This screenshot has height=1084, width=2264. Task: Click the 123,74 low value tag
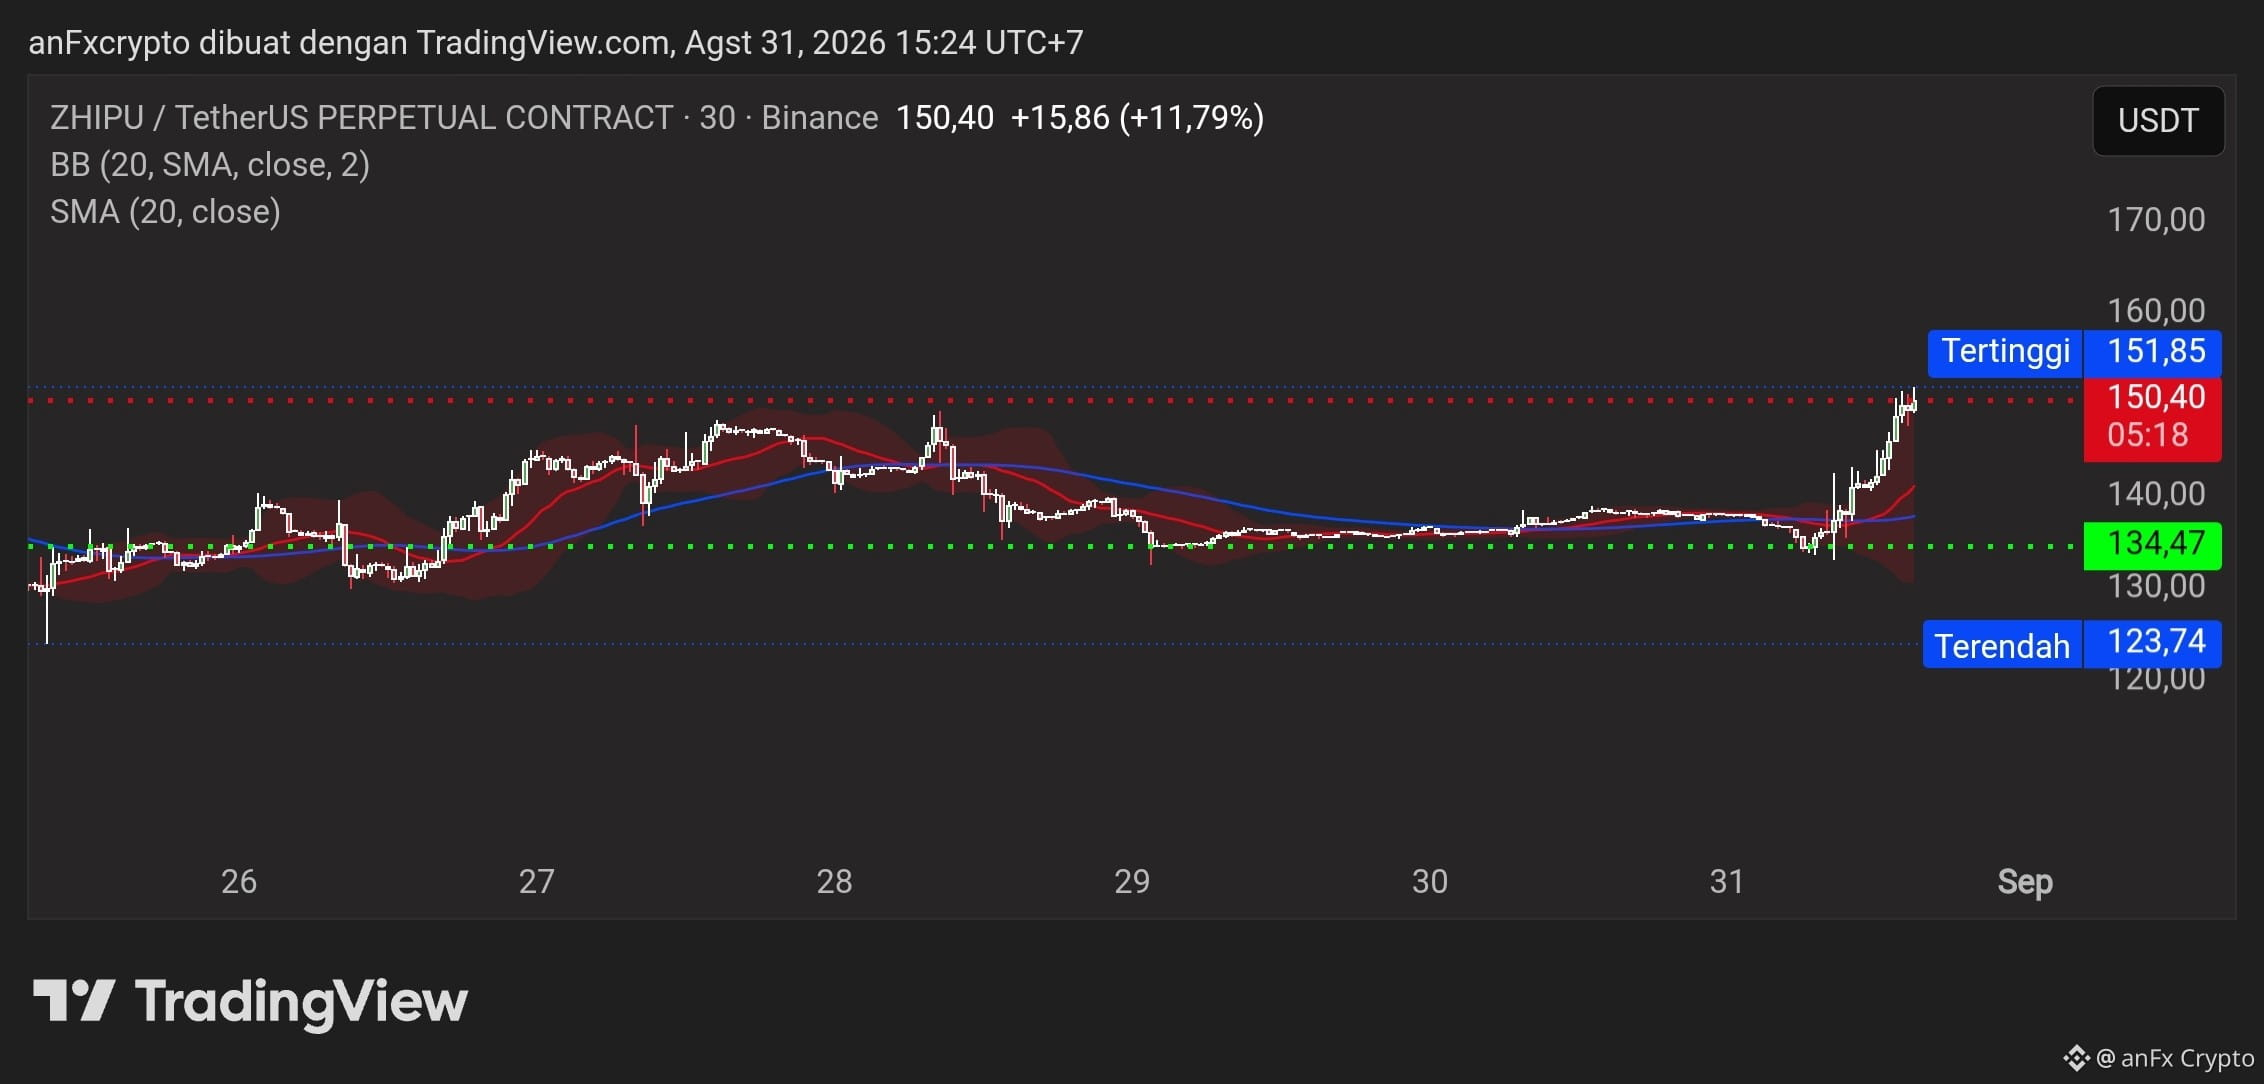[x=2155, y=642]
